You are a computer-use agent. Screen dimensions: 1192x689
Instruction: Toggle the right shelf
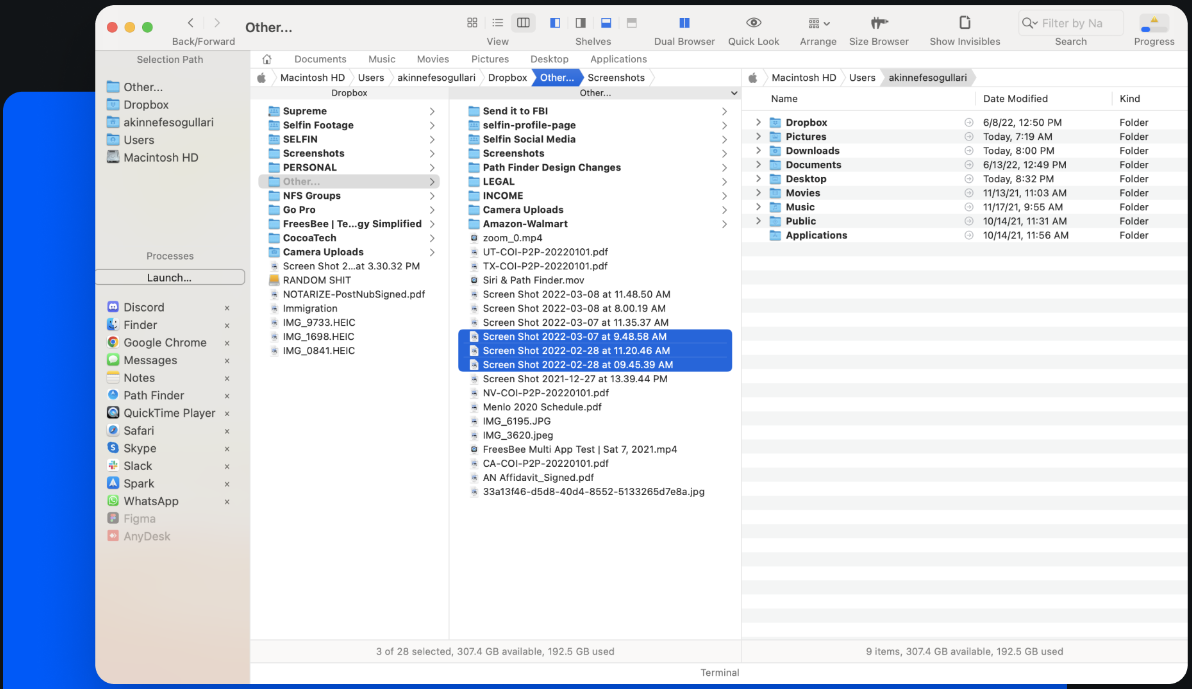click(x=580, y=23)
